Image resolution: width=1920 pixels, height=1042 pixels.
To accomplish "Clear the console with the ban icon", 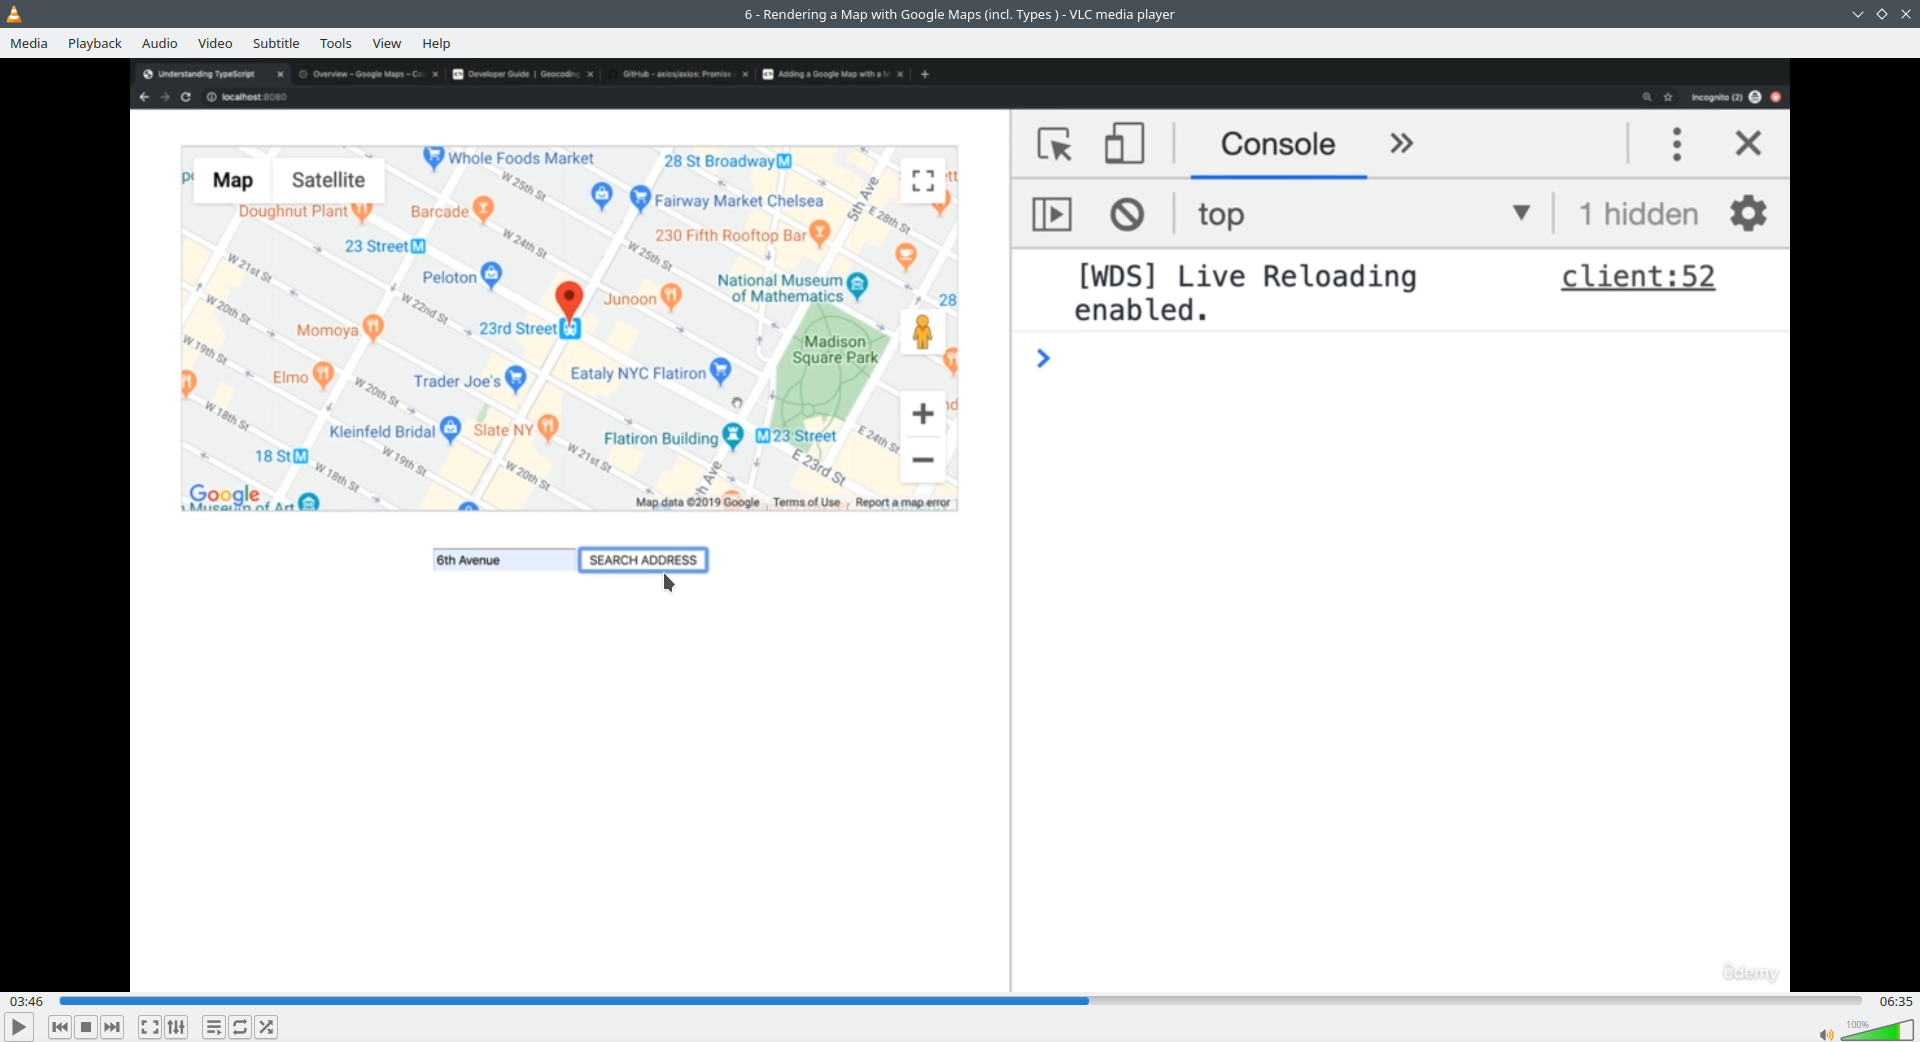I will 1127,214.
